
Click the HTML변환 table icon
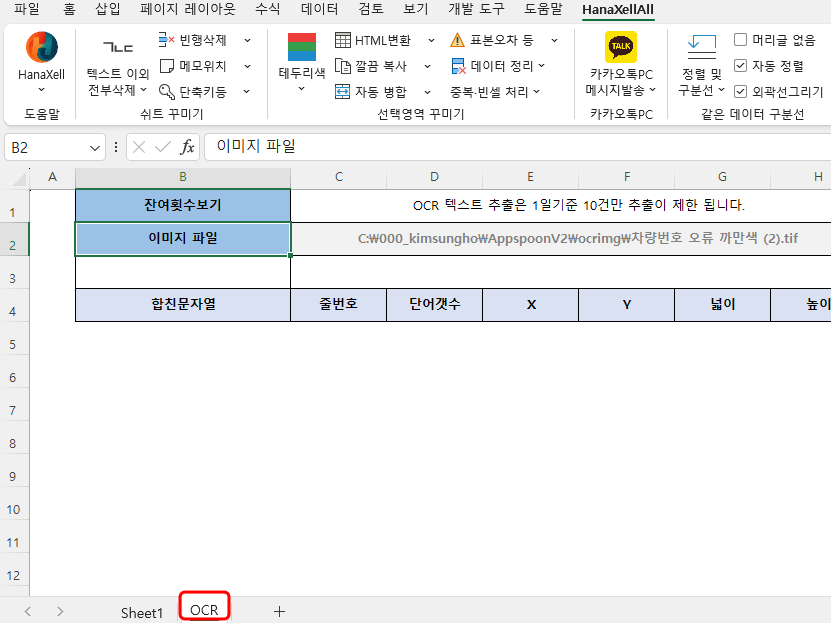(342, 40)
